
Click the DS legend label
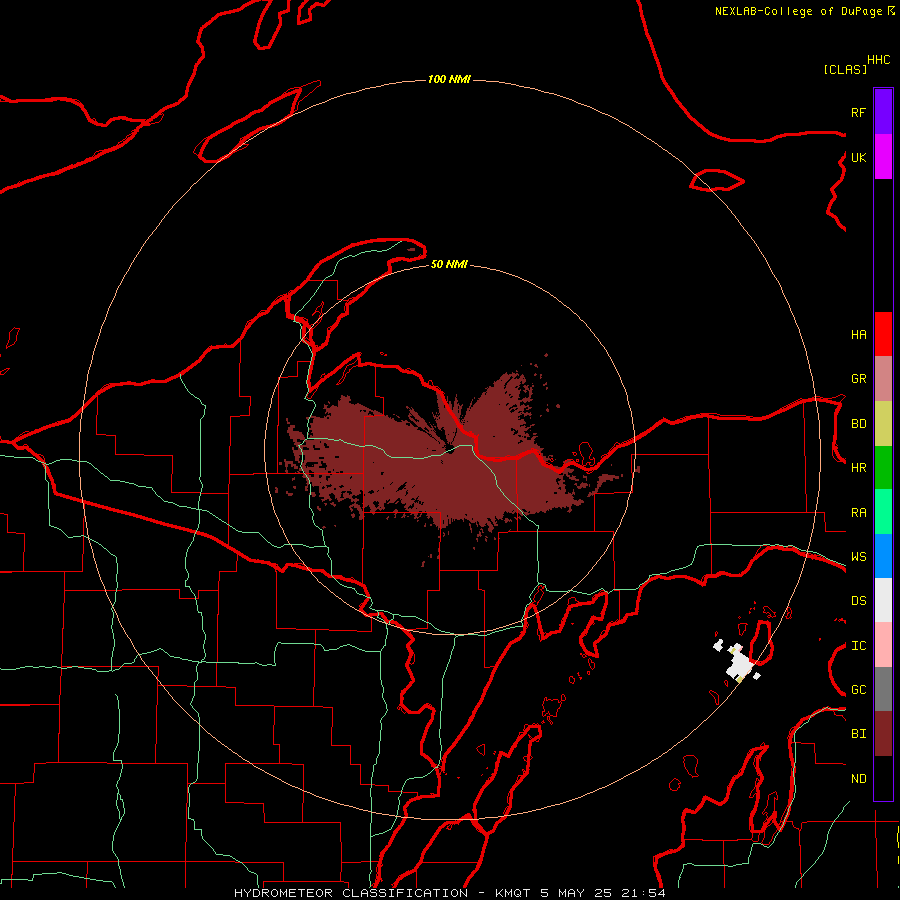[858, 601]
